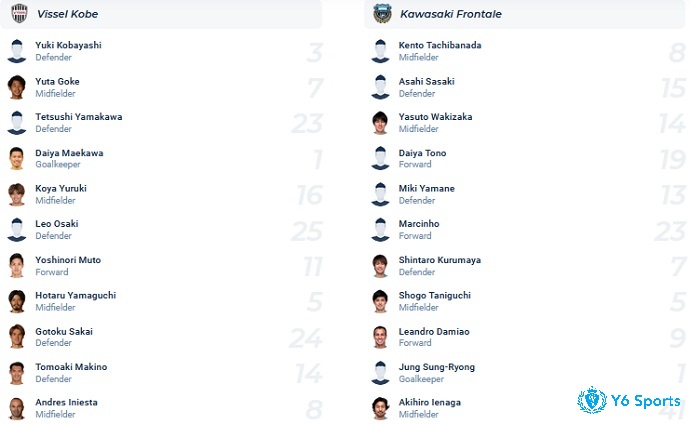690x424 pixels.
Task: Open the Vissel Kobe team header
Action: (161, 14)
